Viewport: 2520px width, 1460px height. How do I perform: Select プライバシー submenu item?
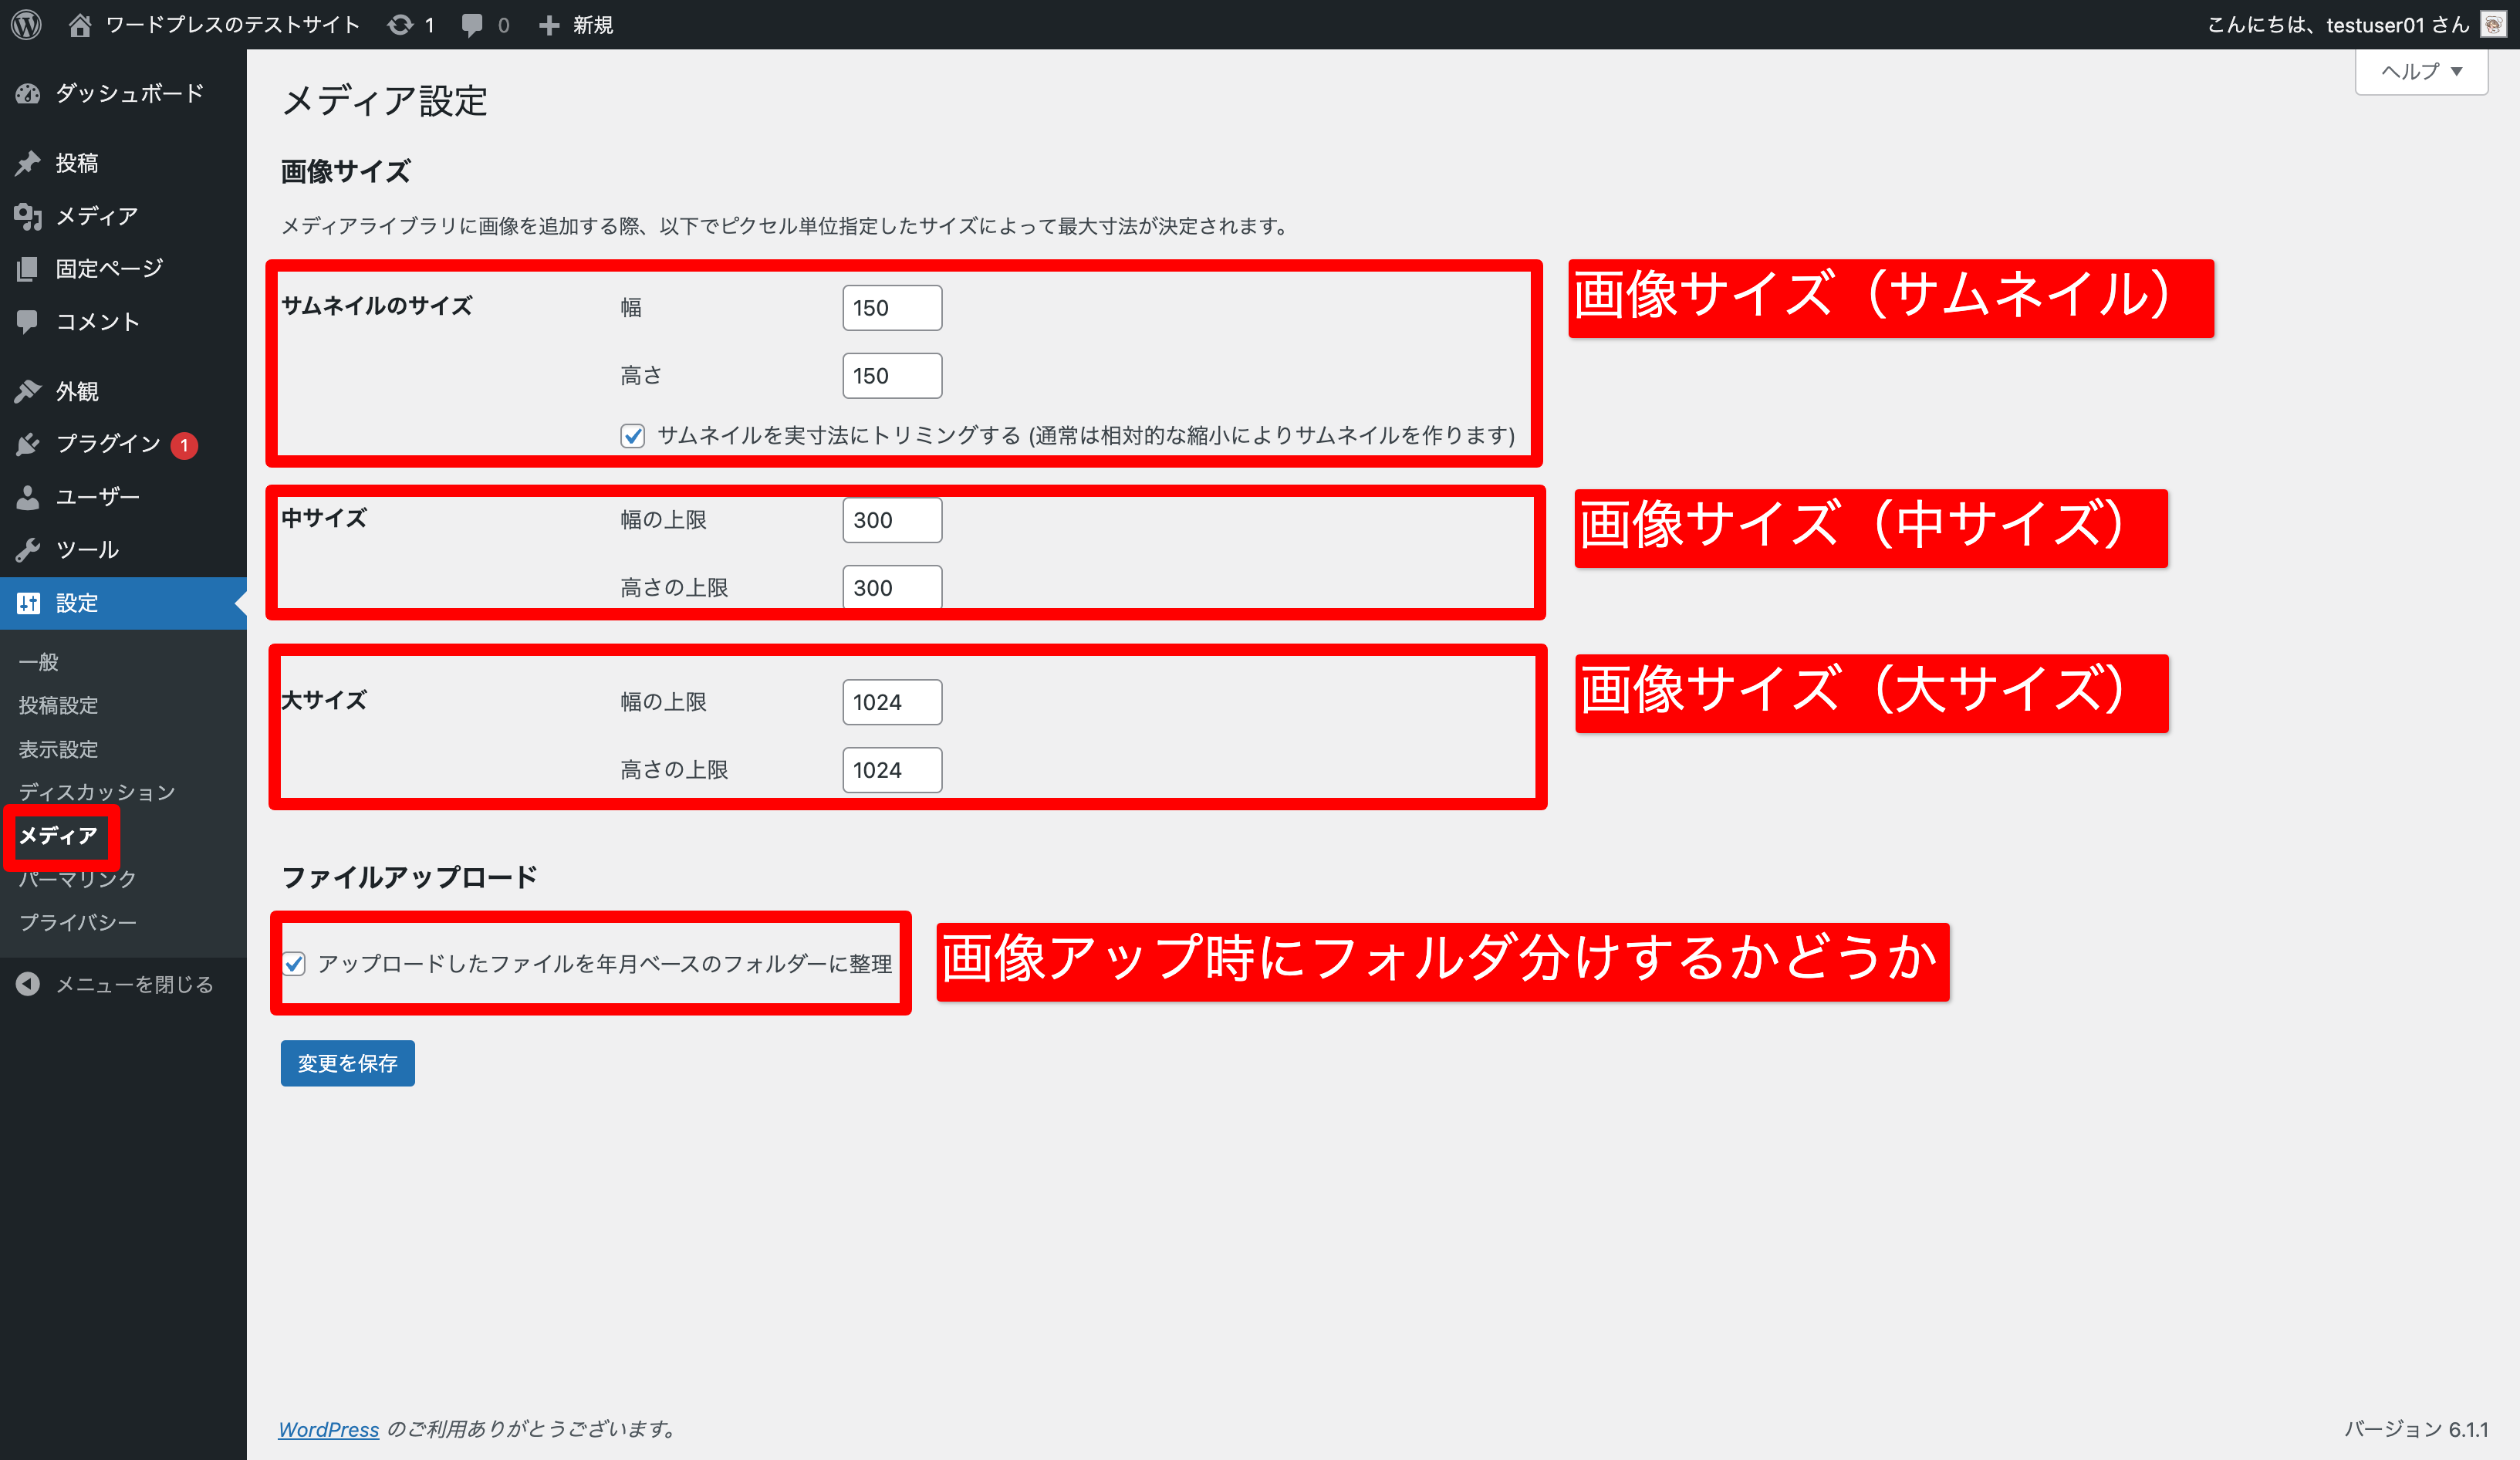(x=77, y=922)
